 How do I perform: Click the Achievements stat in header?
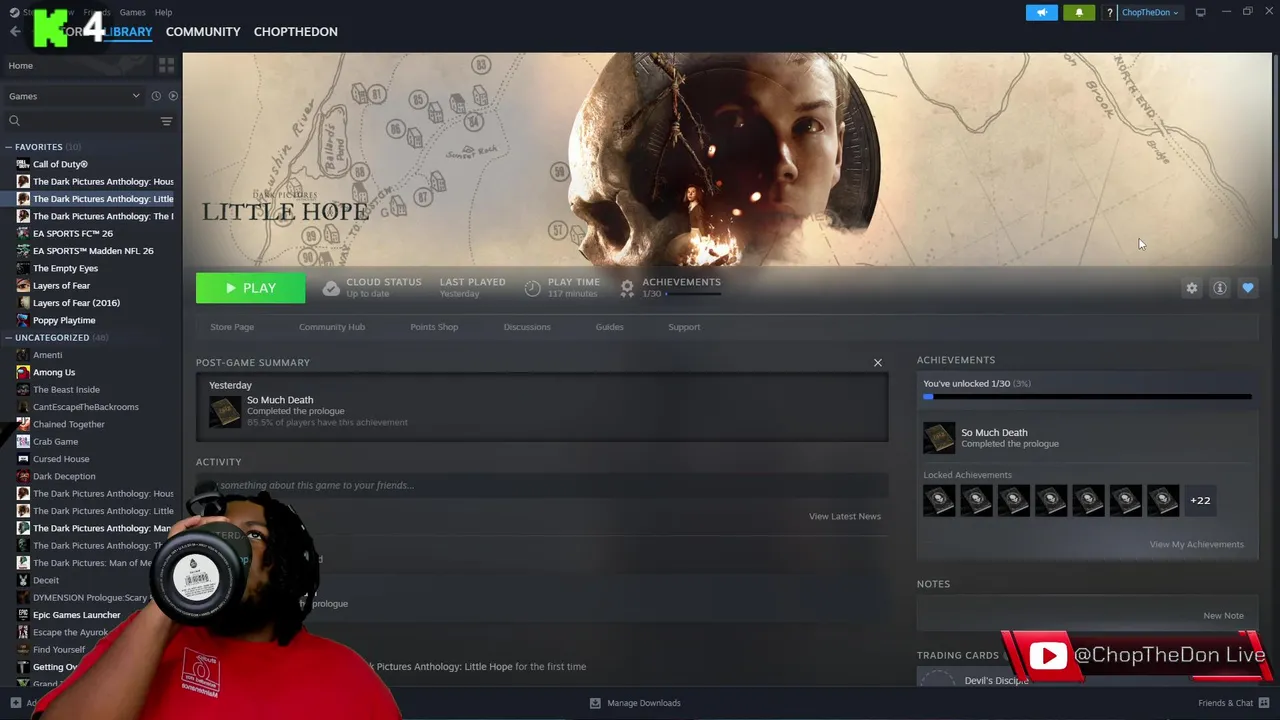(x=670, y=288)
